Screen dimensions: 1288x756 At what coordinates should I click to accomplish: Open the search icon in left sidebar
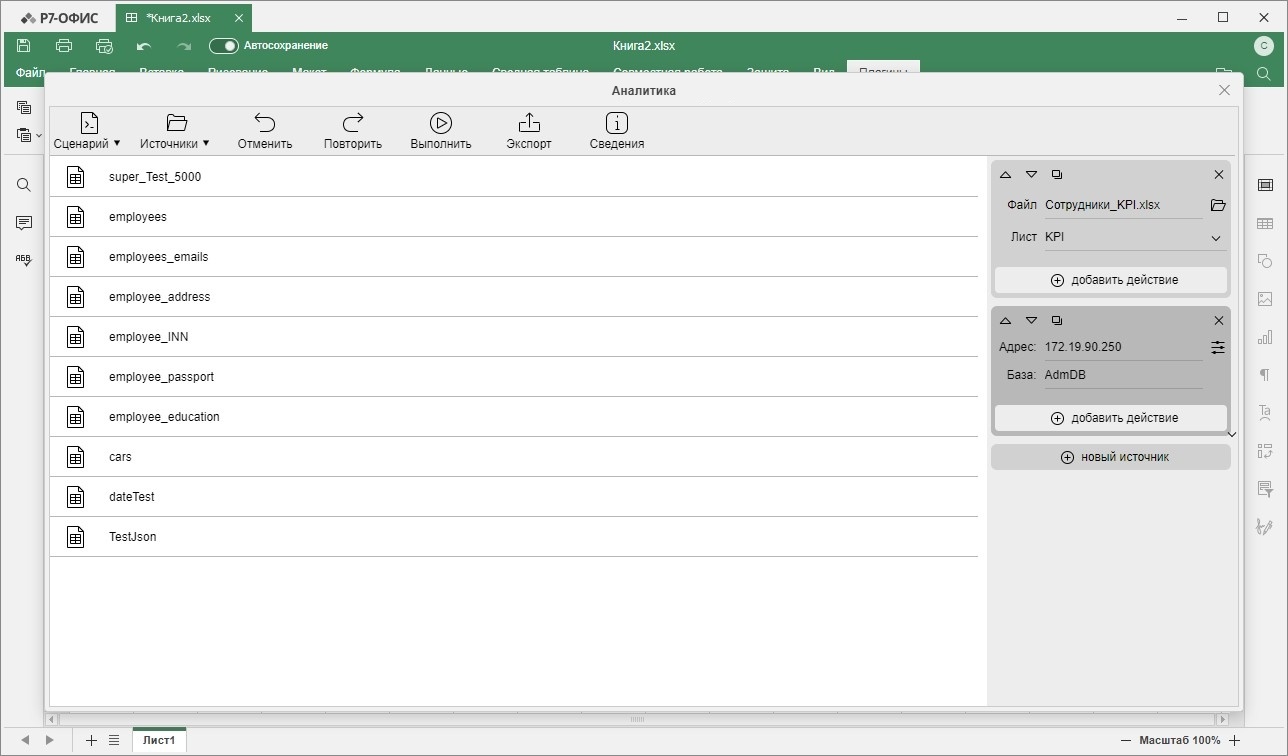pos(24,185)
